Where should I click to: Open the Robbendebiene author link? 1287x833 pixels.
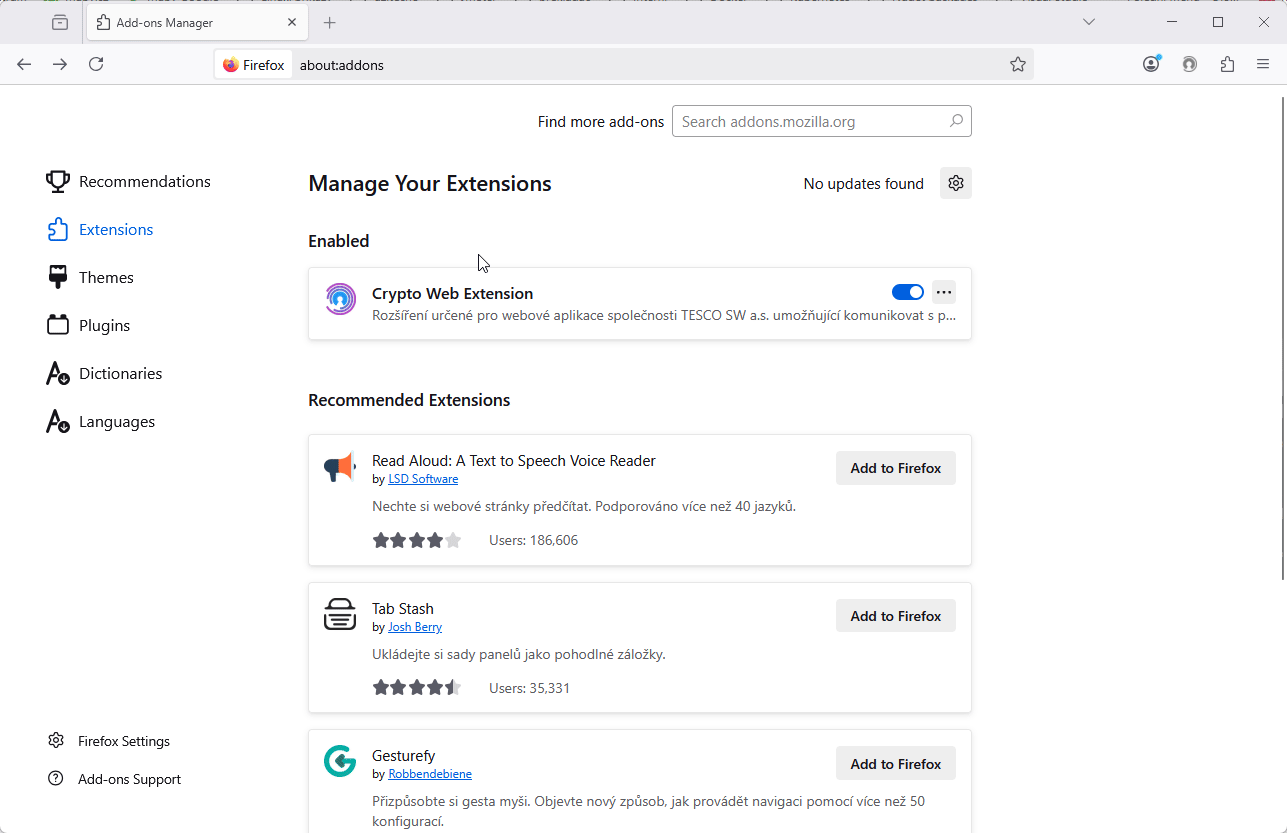coord(430,774)
